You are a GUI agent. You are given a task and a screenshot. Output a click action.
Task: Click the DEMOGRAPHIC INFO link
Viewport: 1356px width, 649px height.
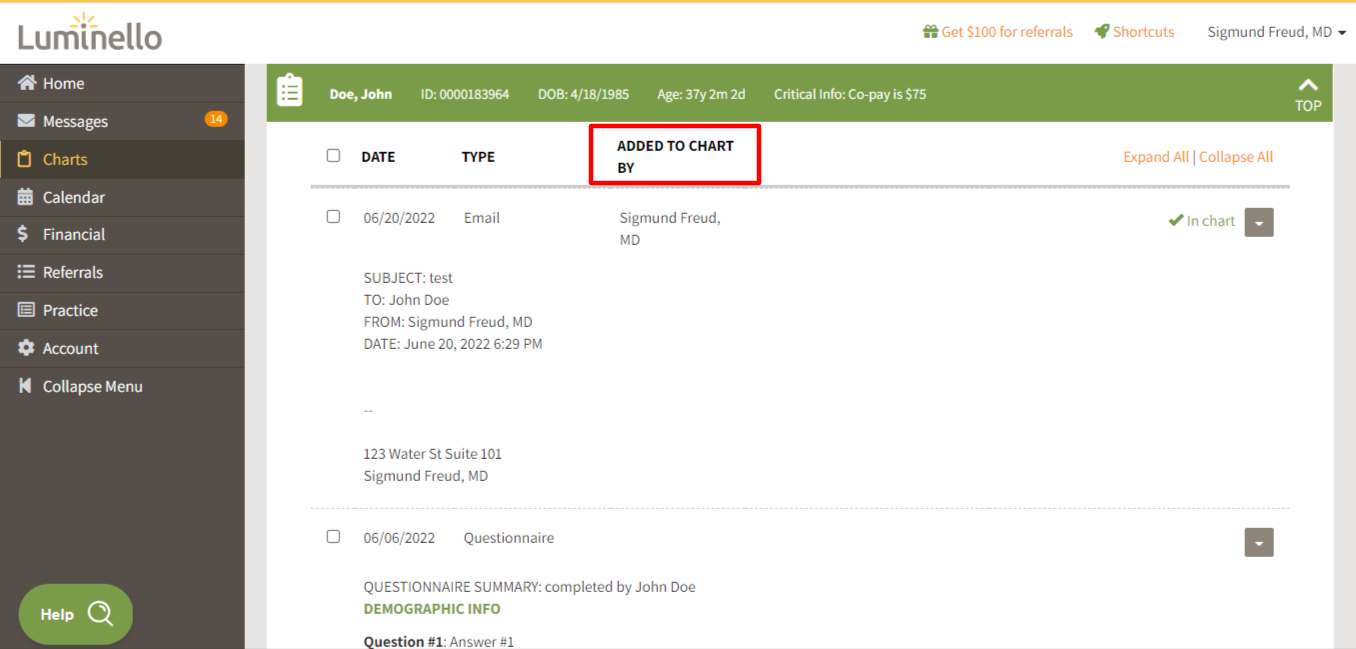(x=432, y=609)
